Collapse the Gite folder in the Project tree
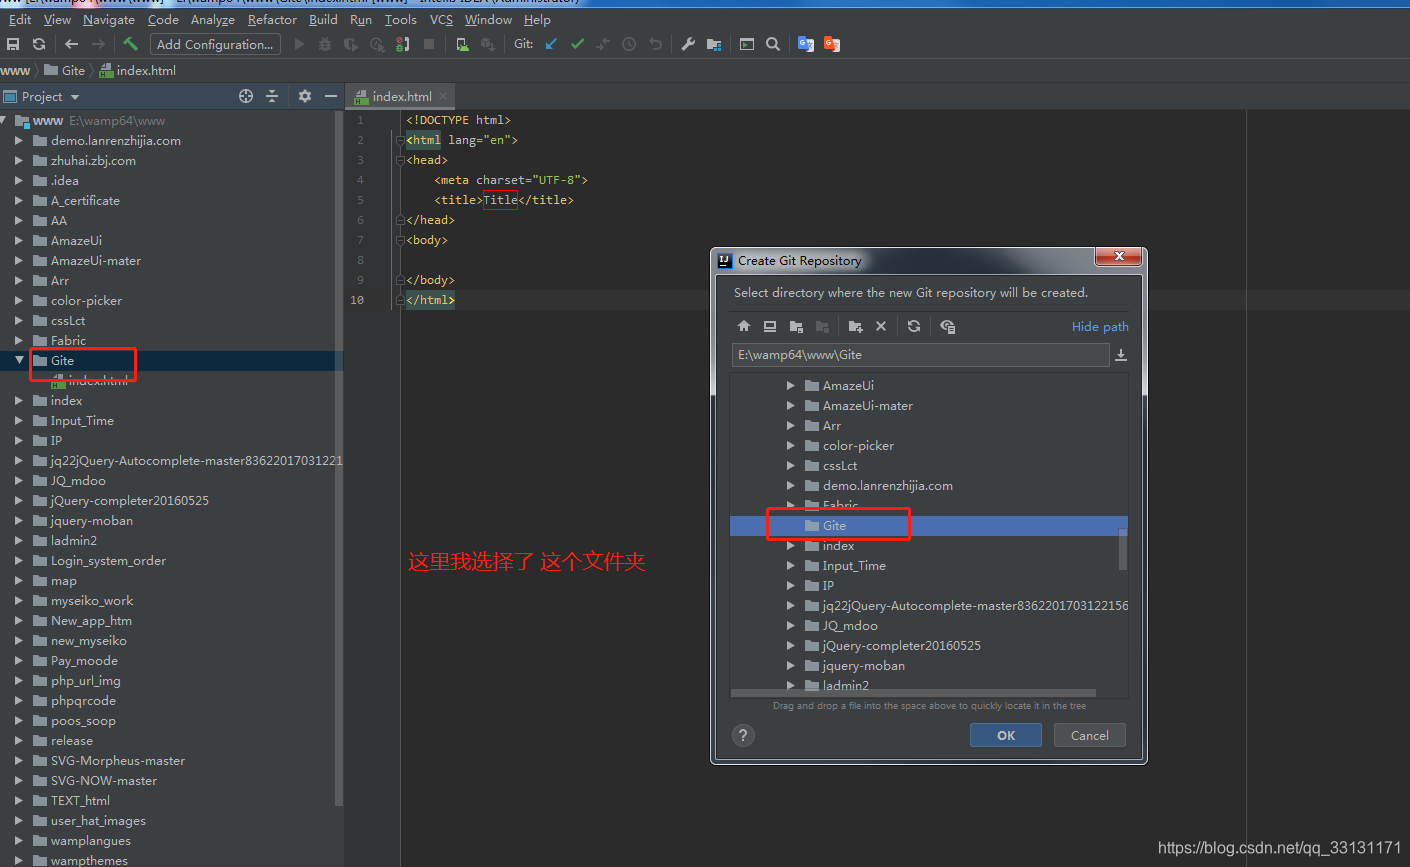Viewport: 1410px width, 867px height. [x=18, y=360]
